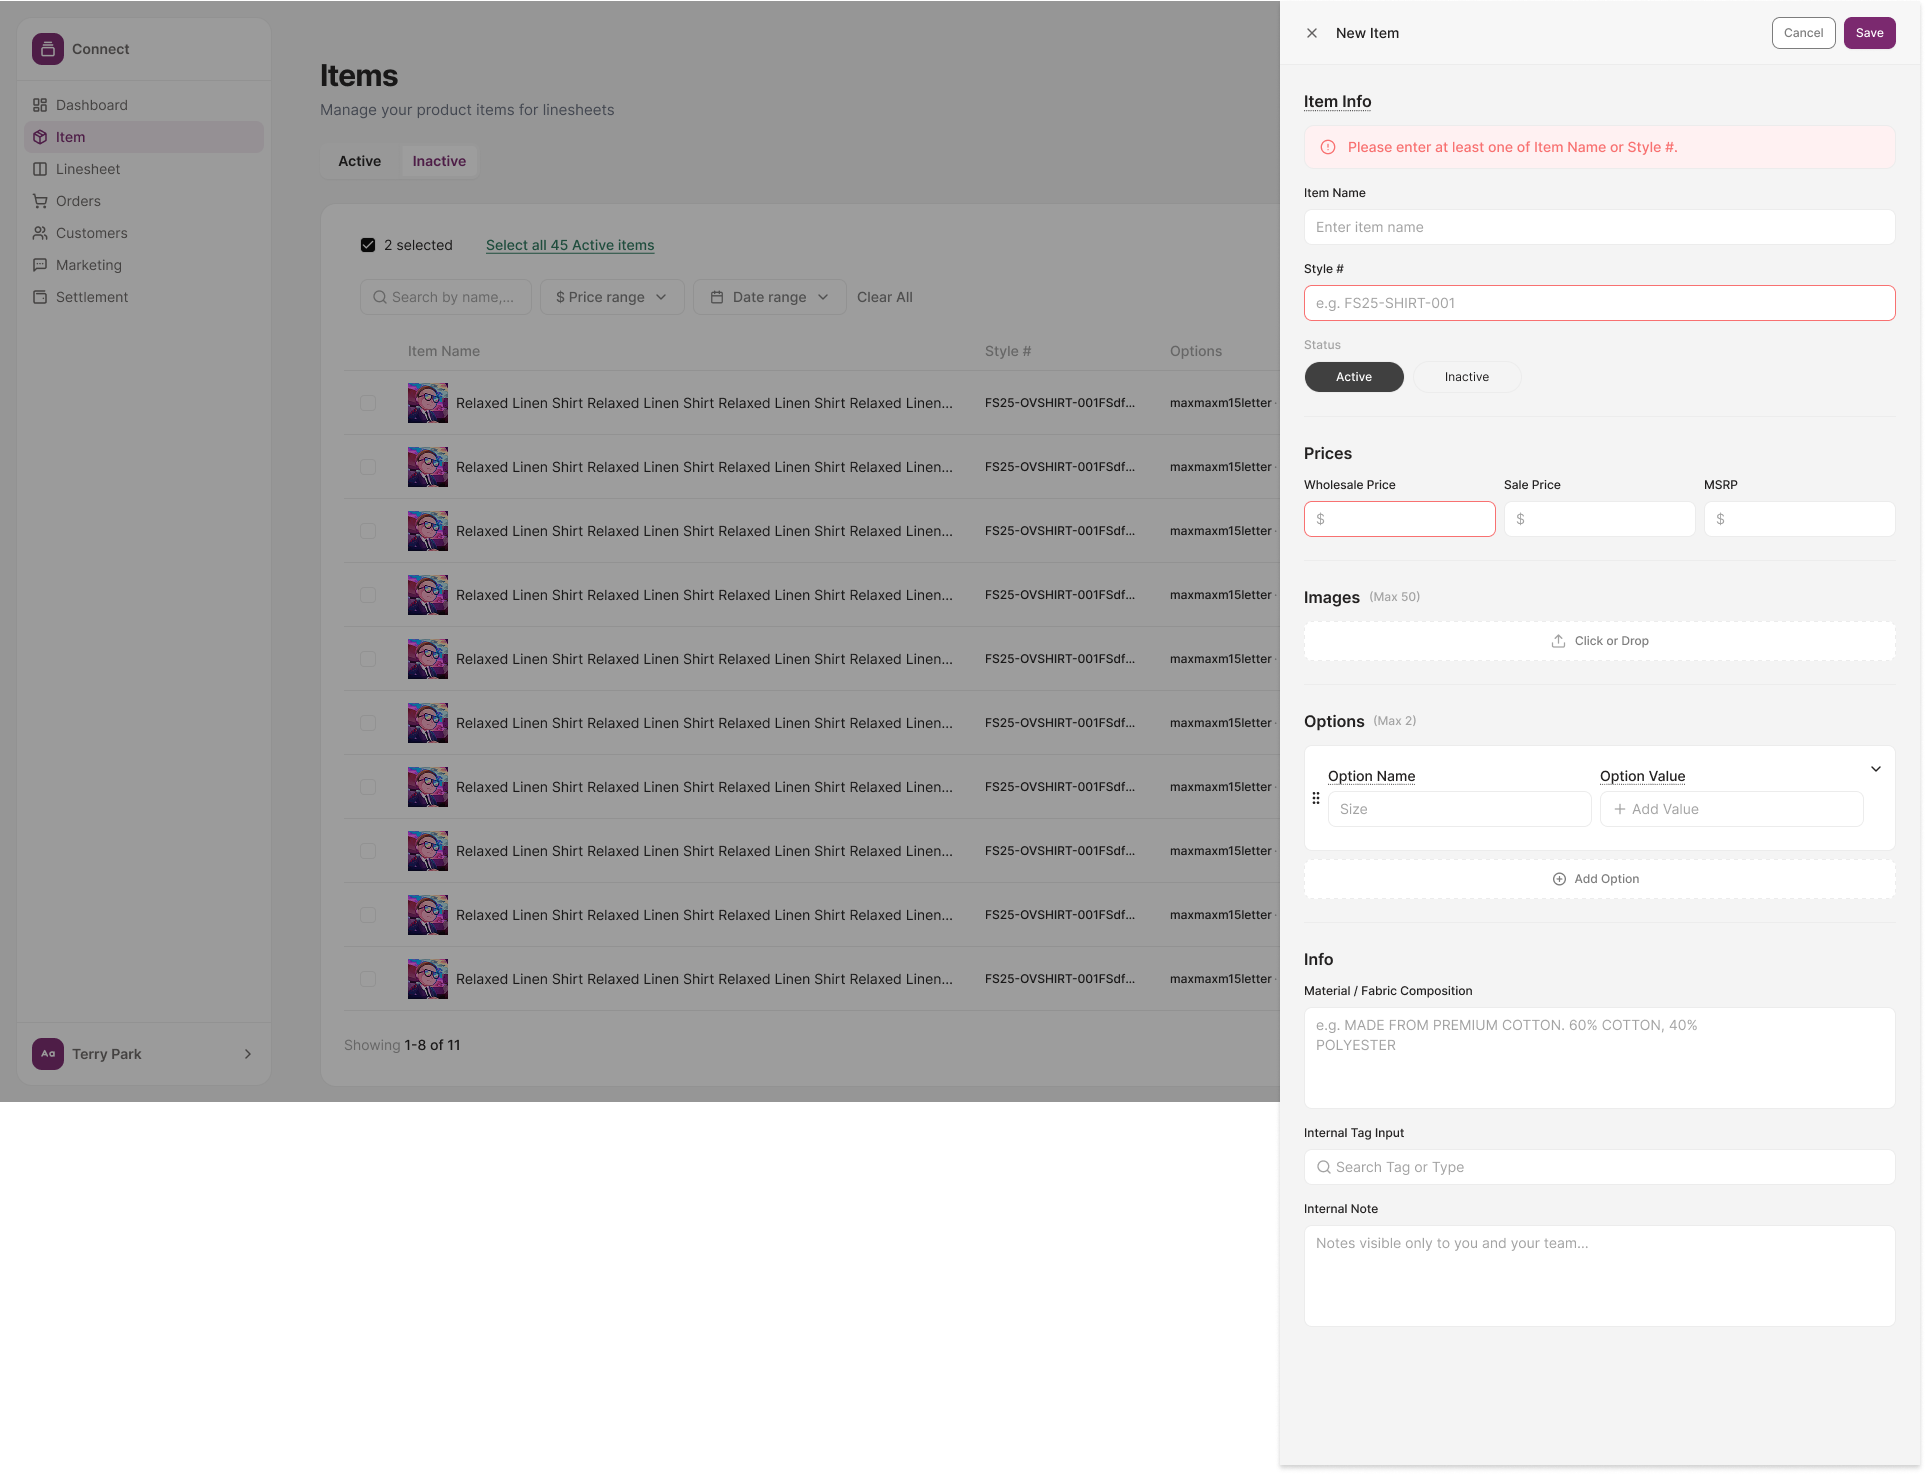Viewport: 1925px width, 1474px height.
Task: Close the New Item panel with X
Action: 1312,33
